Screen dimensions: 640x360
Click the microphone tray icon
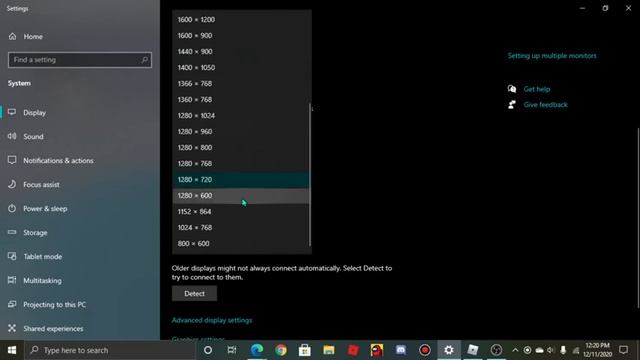563,350
